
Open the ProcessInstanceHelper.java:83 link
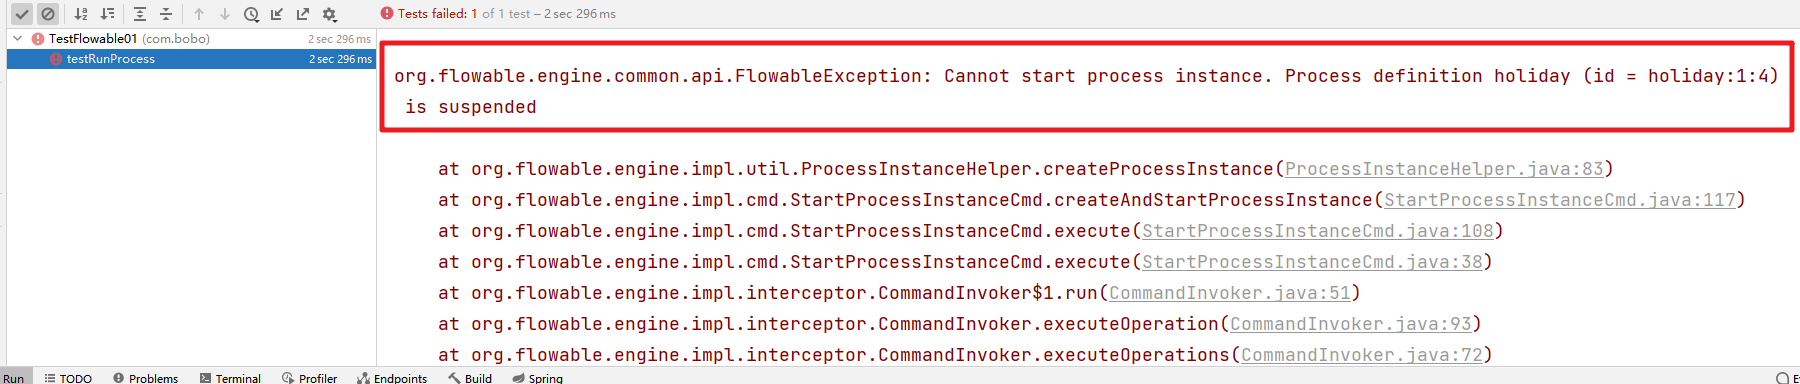click(1444, 169)
